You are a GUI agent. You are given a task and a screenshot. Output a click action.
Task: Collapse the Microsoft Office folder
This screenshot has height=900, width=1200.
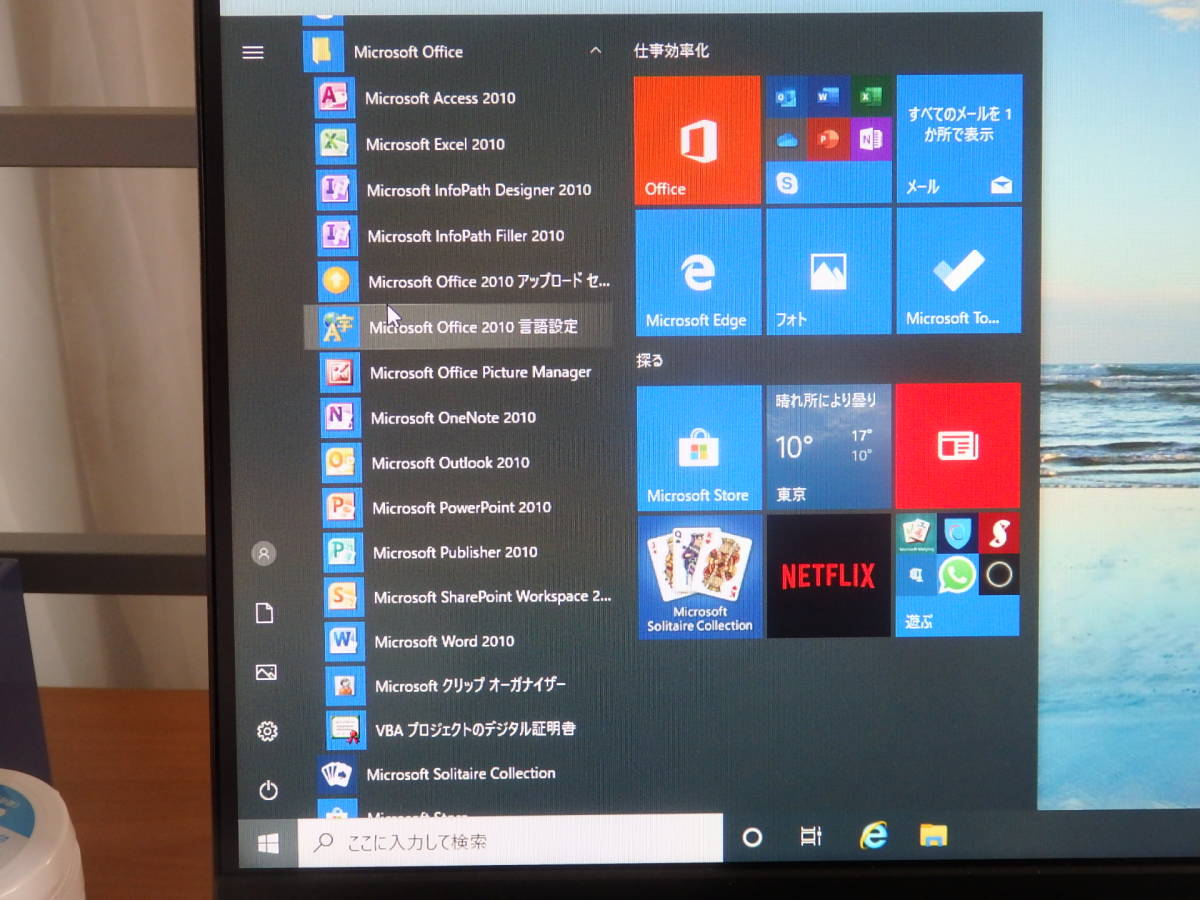pyautogui.click(x=595, y=50)
